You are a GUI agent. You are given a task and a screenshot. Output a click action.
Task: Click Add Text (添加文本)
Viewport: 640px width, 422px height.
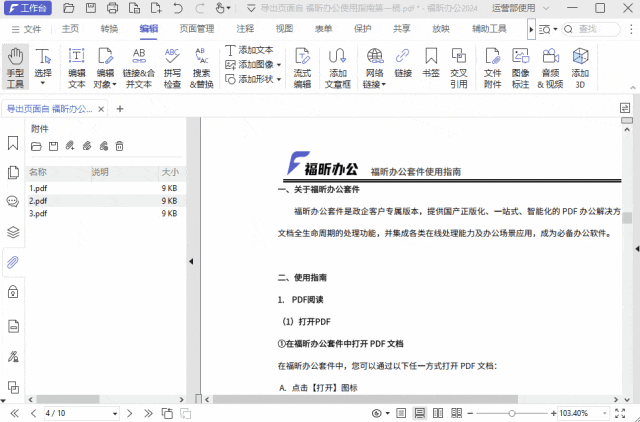(249, 50)
